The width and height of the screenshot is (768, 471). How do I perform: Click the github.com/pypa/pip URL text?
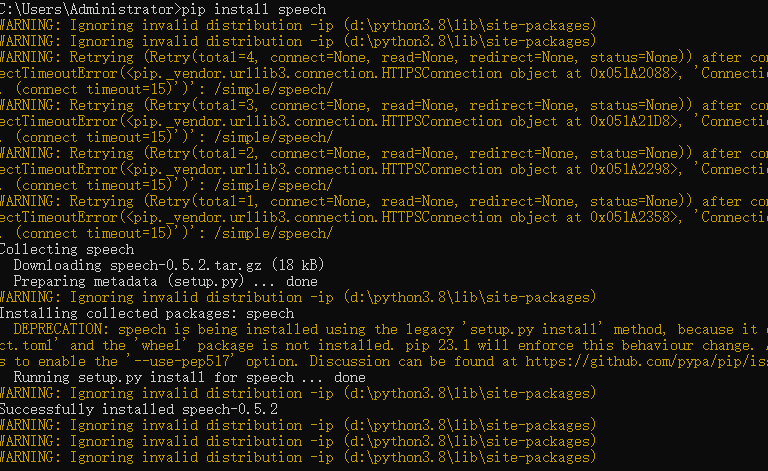click(647, 361)
